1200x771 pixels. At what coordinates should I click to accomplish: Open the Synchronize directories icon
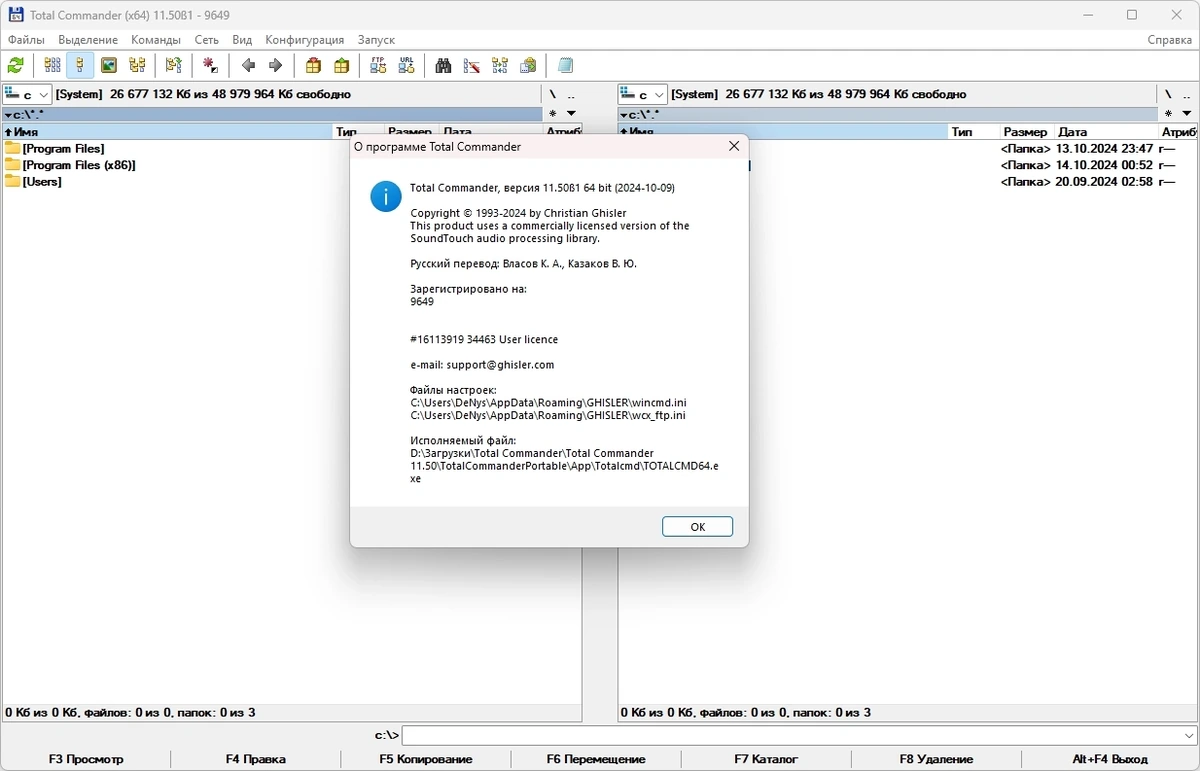click(499, 66)
